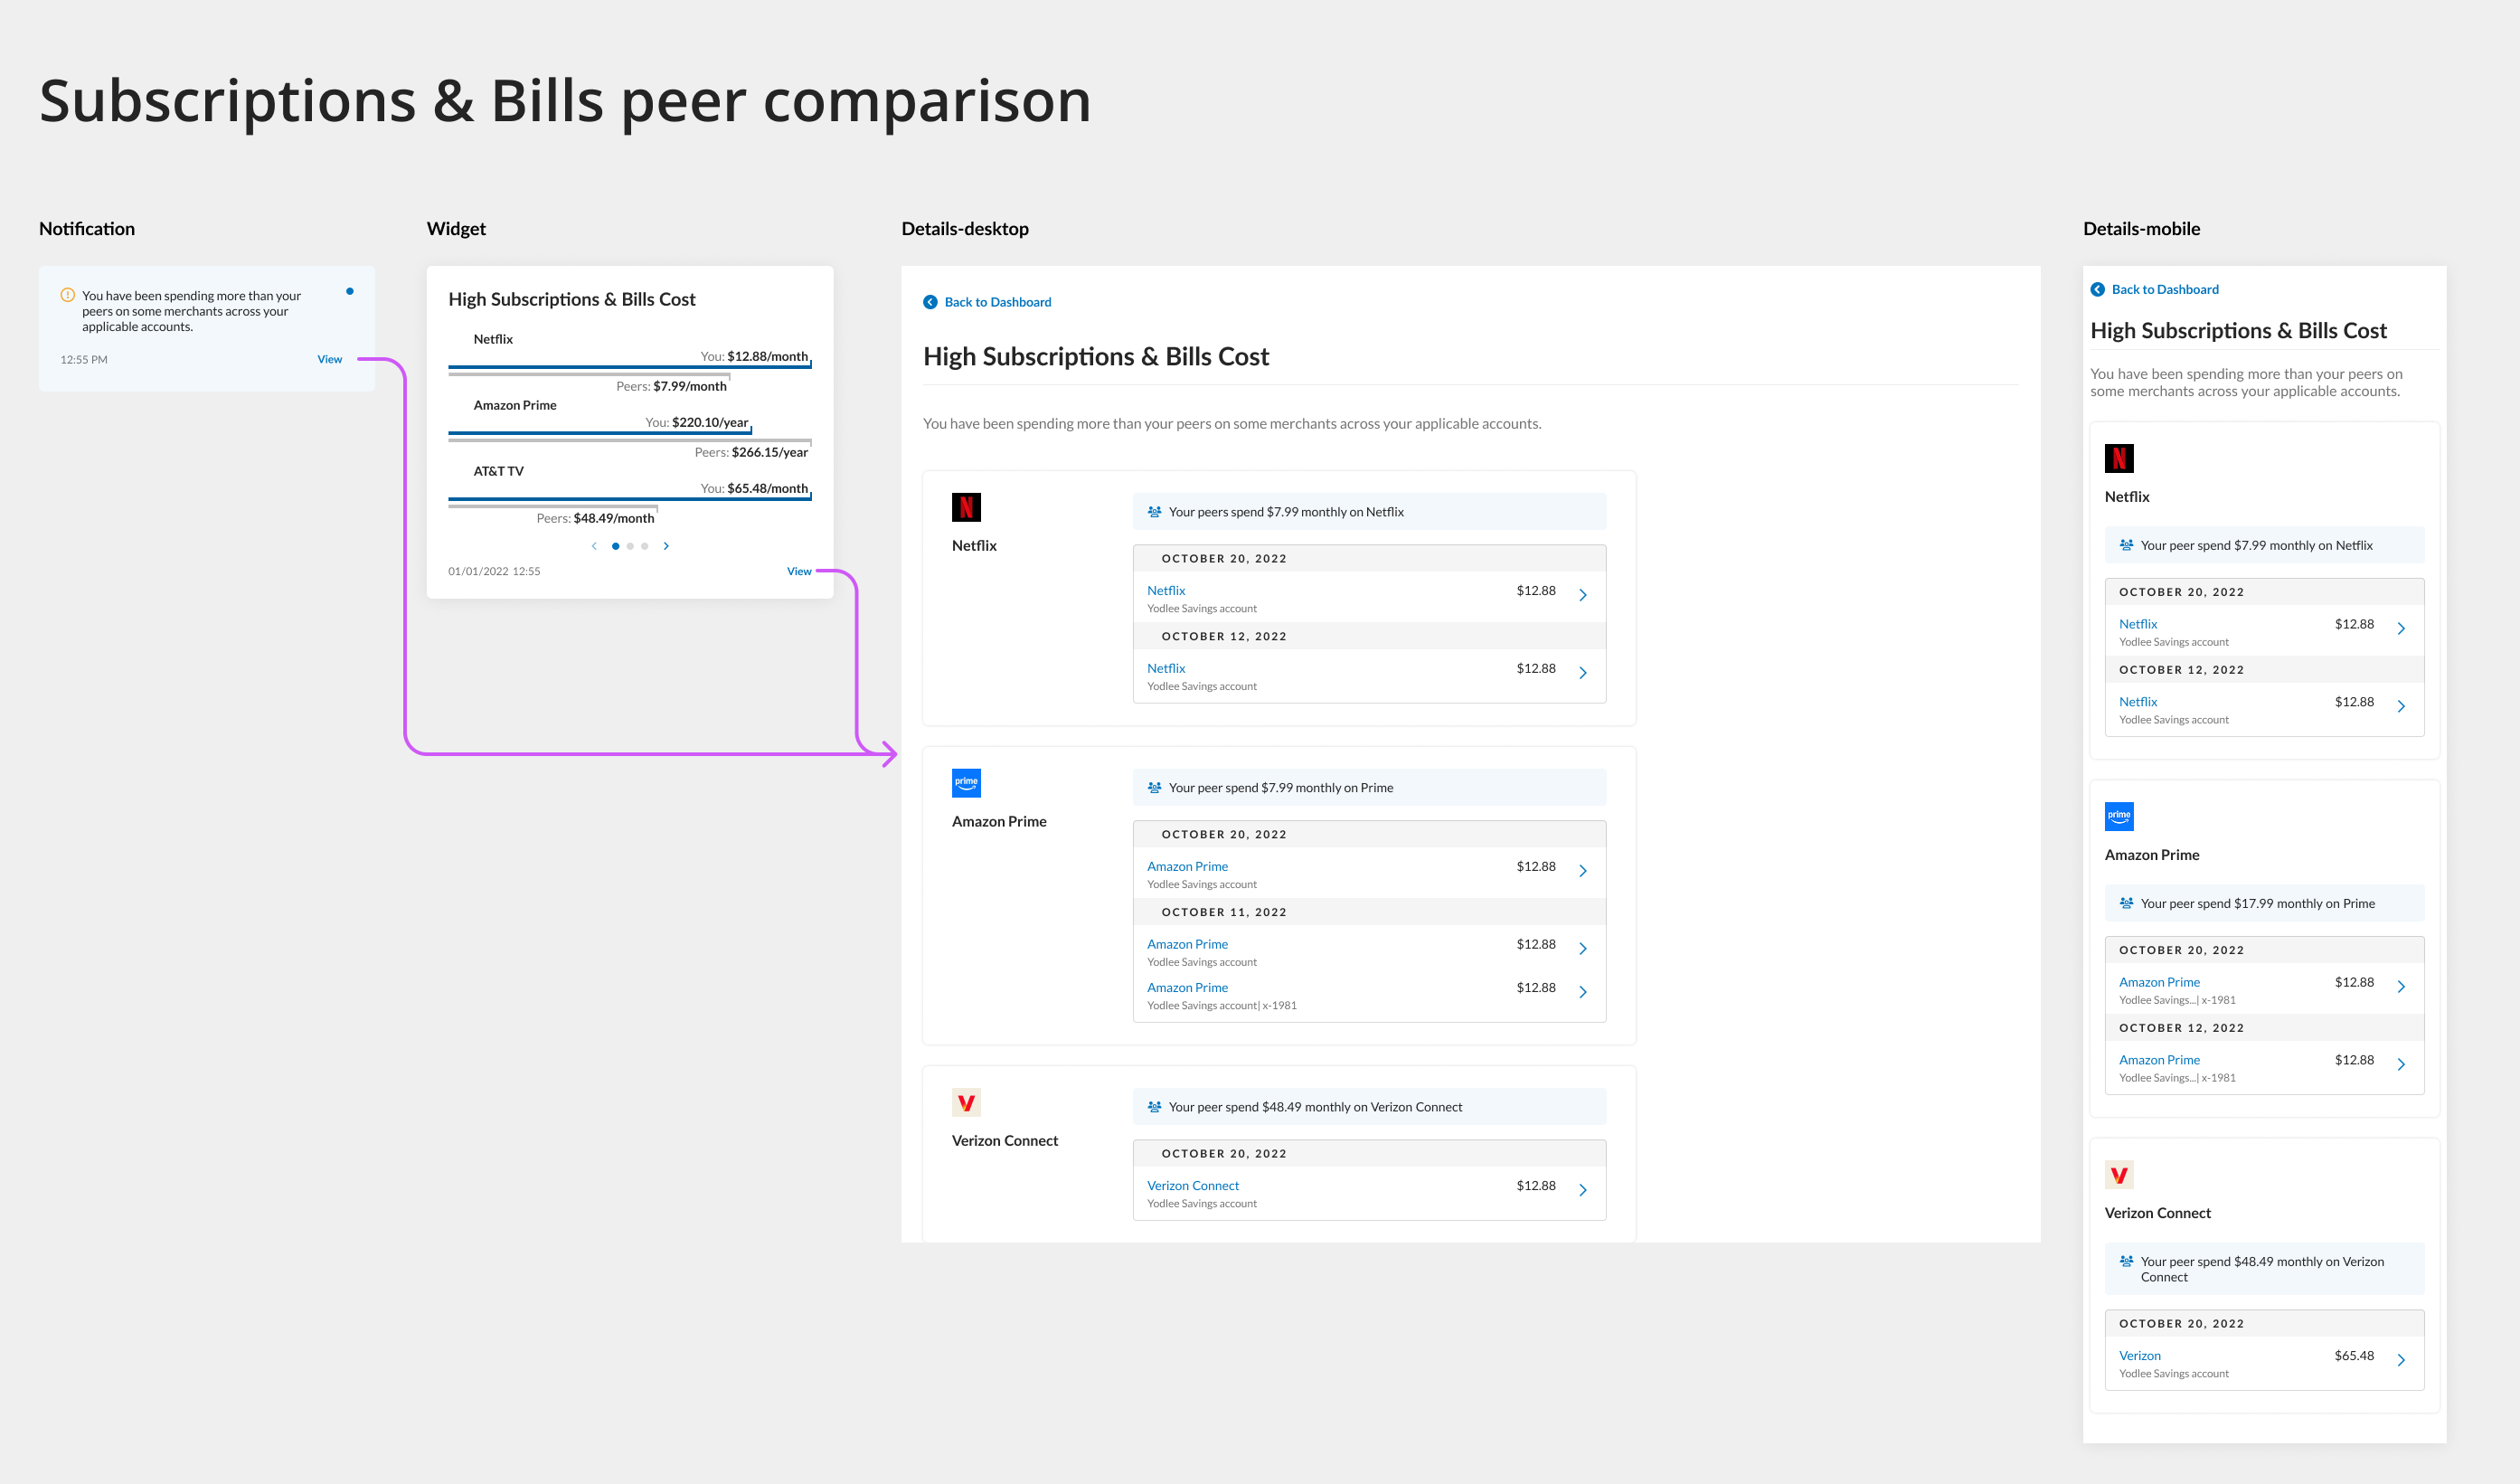Viewport: 2520px width, 1484px height.
Task: Open desktop Netflix link under October 12
Action: (x=1166, y=668)
